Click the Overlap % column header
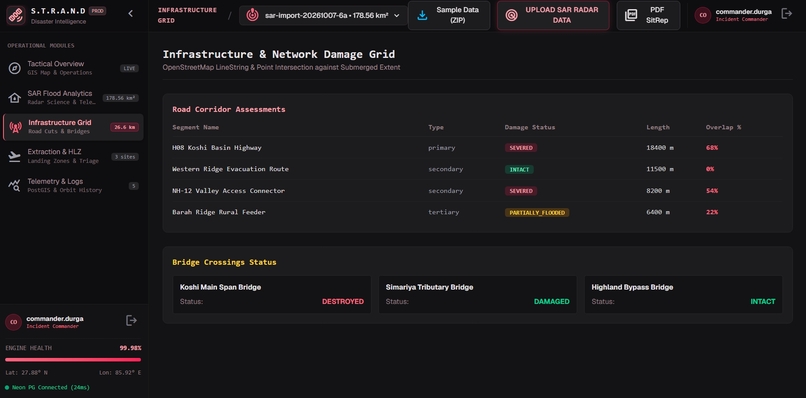The height and width of the screenshot is (398, 806). [x=723, y=127]
